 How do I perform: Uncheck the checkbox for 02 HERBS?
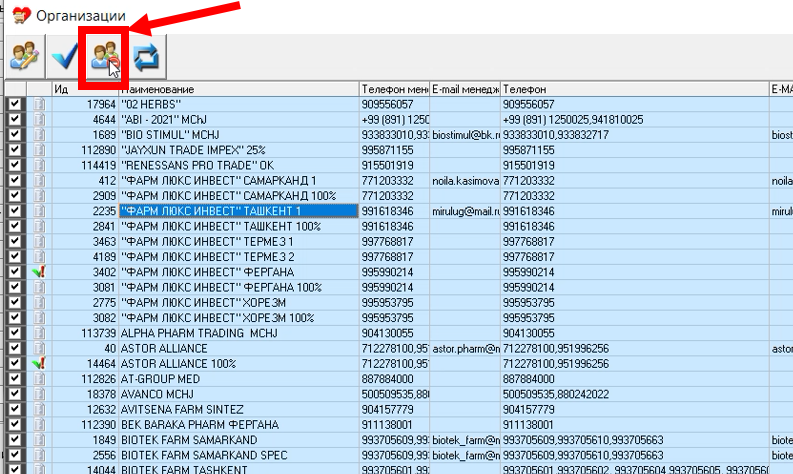(x=15, y=104)
